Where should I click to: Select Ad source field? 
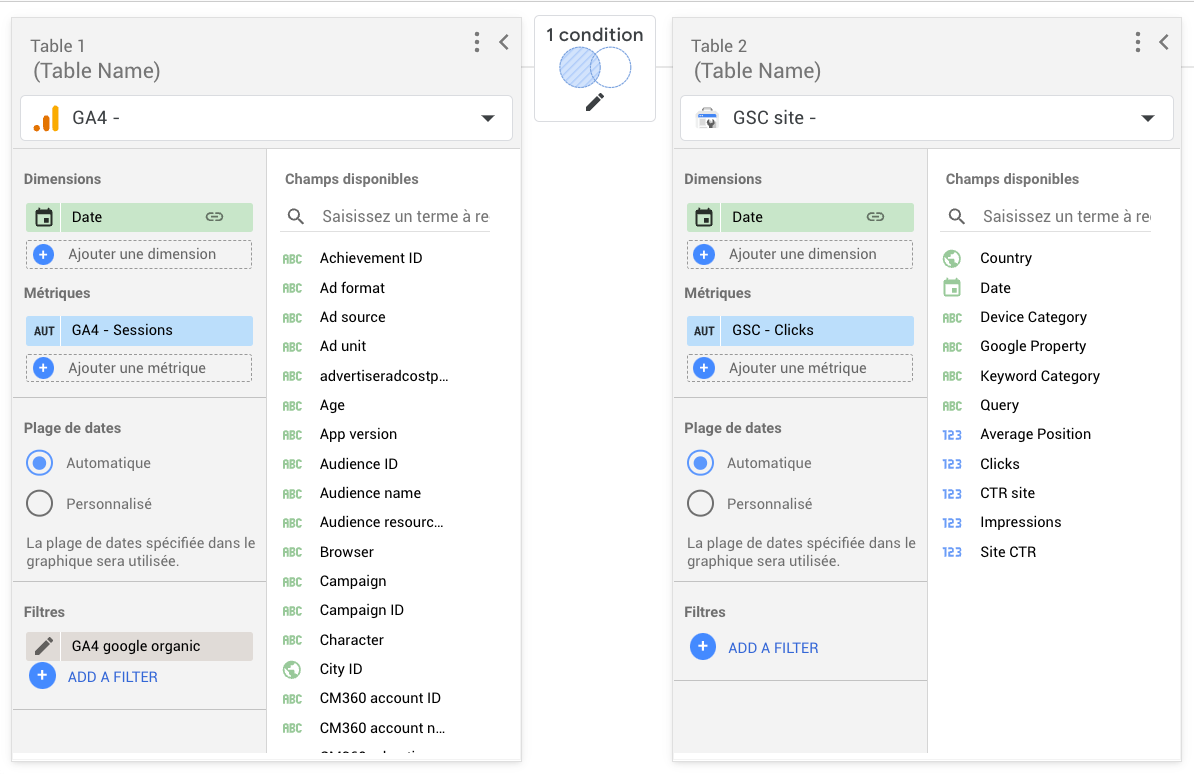(352, 317)
